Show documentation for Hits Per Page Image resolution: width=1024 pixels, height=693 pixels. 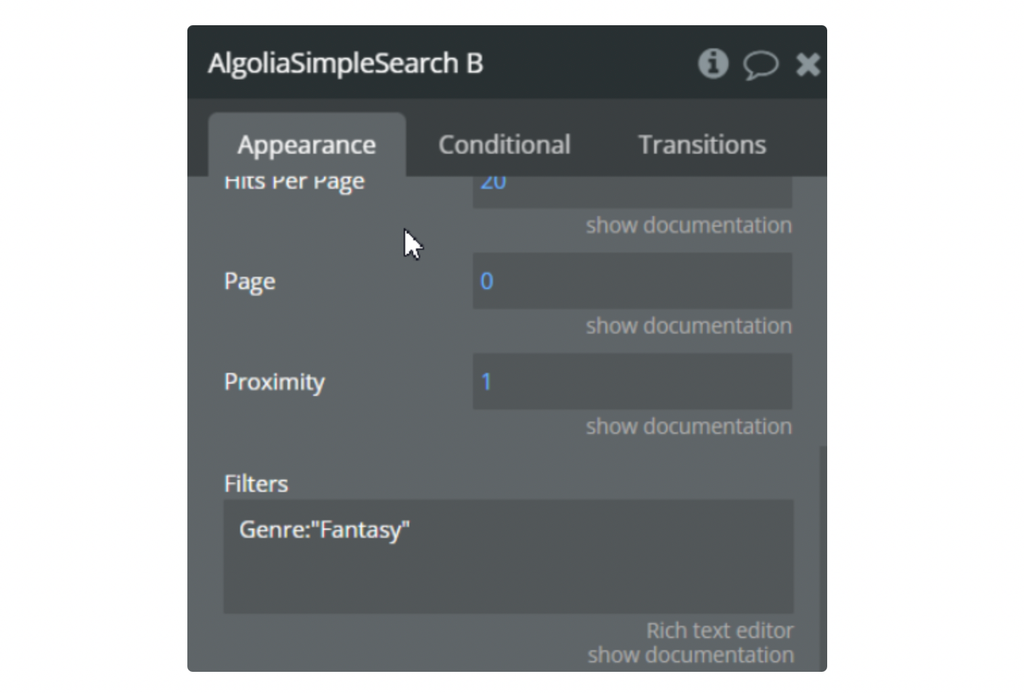pos(688,226)
